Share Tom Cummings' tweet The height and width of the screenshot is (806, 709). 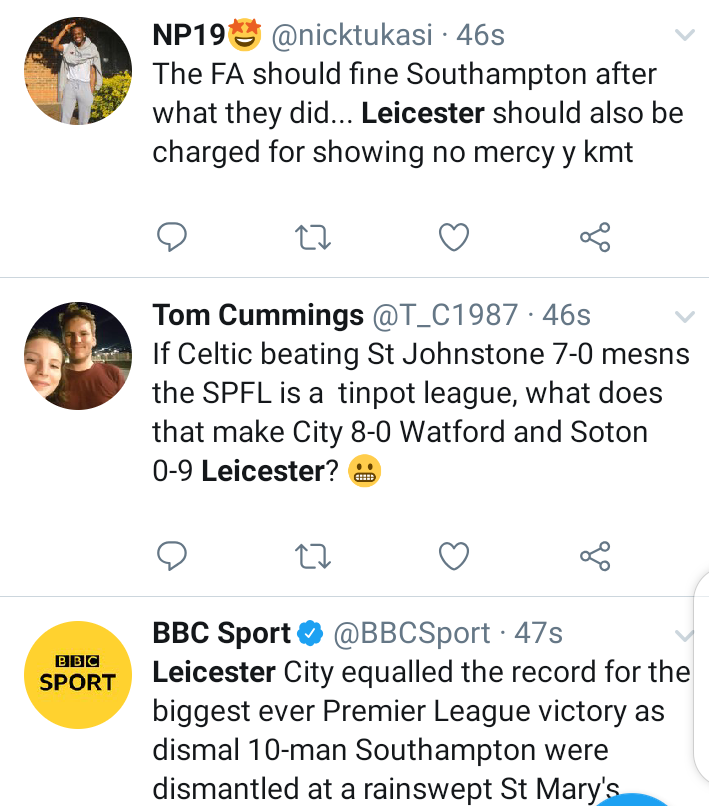point(594,554)
